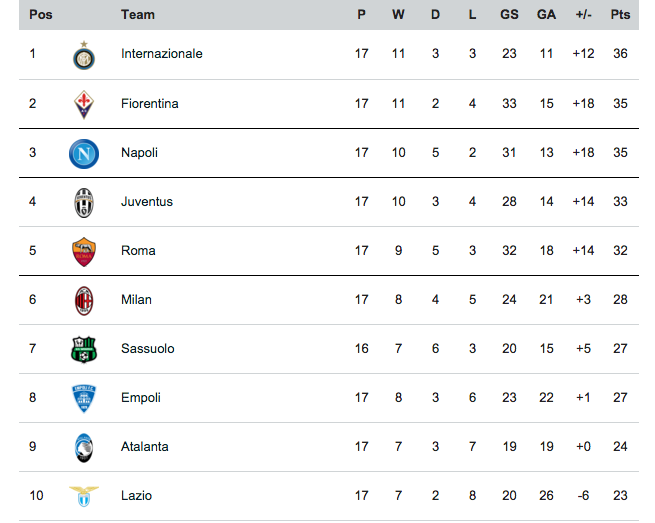Click the Milan club crest
The width and height of the screenshot is (655, 523).
point(84,300)
